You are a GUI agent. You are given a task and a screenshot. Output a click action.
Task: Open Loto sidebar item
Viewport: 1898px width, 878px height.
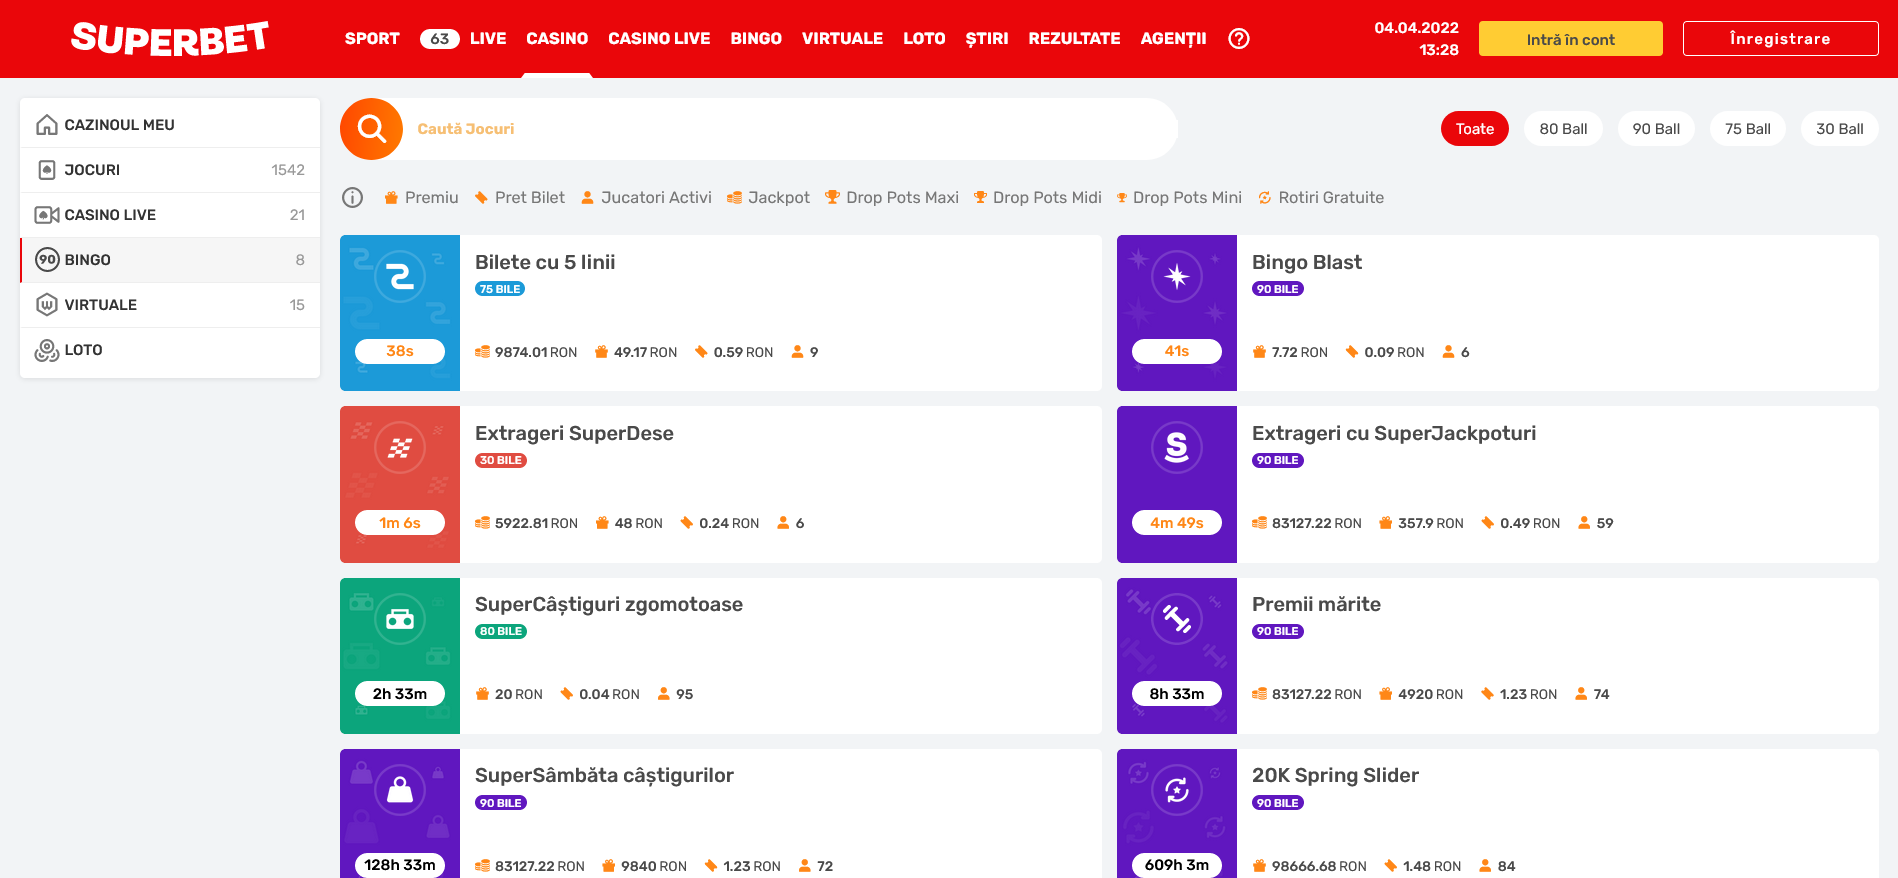[x=170, y=350]
